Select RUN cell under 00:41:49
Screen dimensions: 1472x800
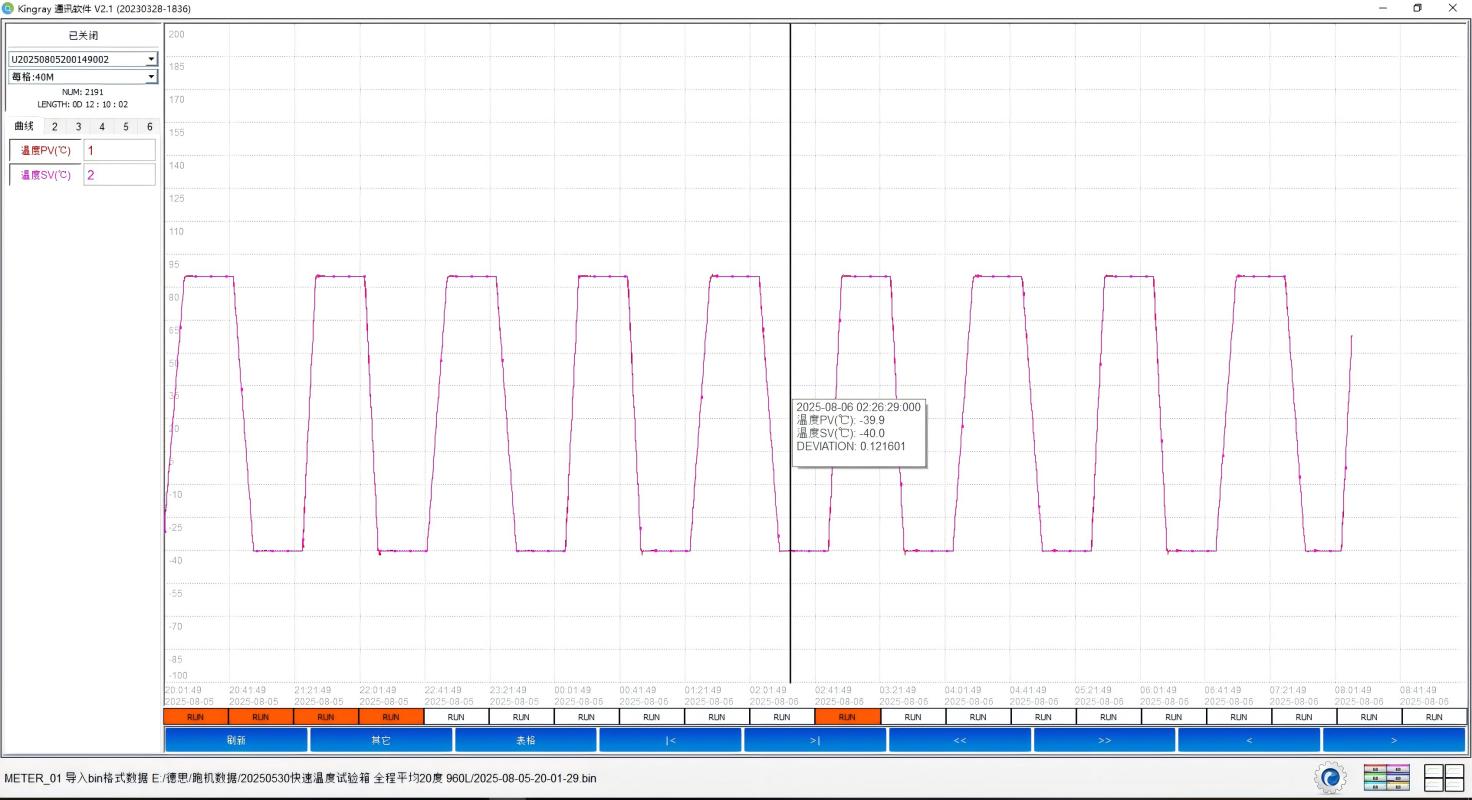652,717
